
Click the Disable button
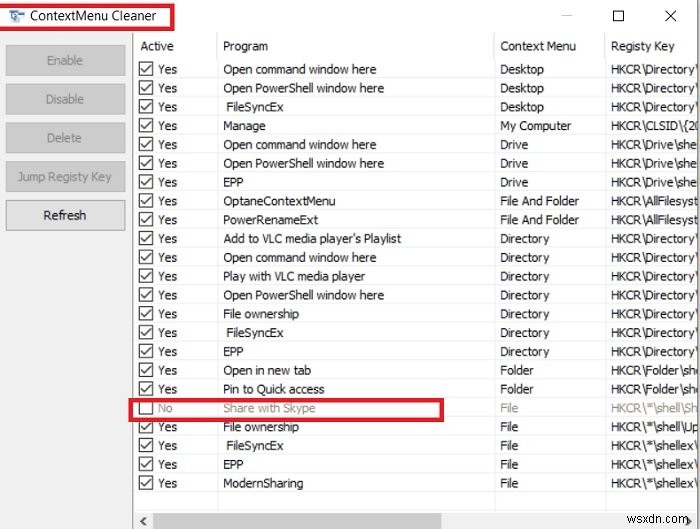pos(65,99)
